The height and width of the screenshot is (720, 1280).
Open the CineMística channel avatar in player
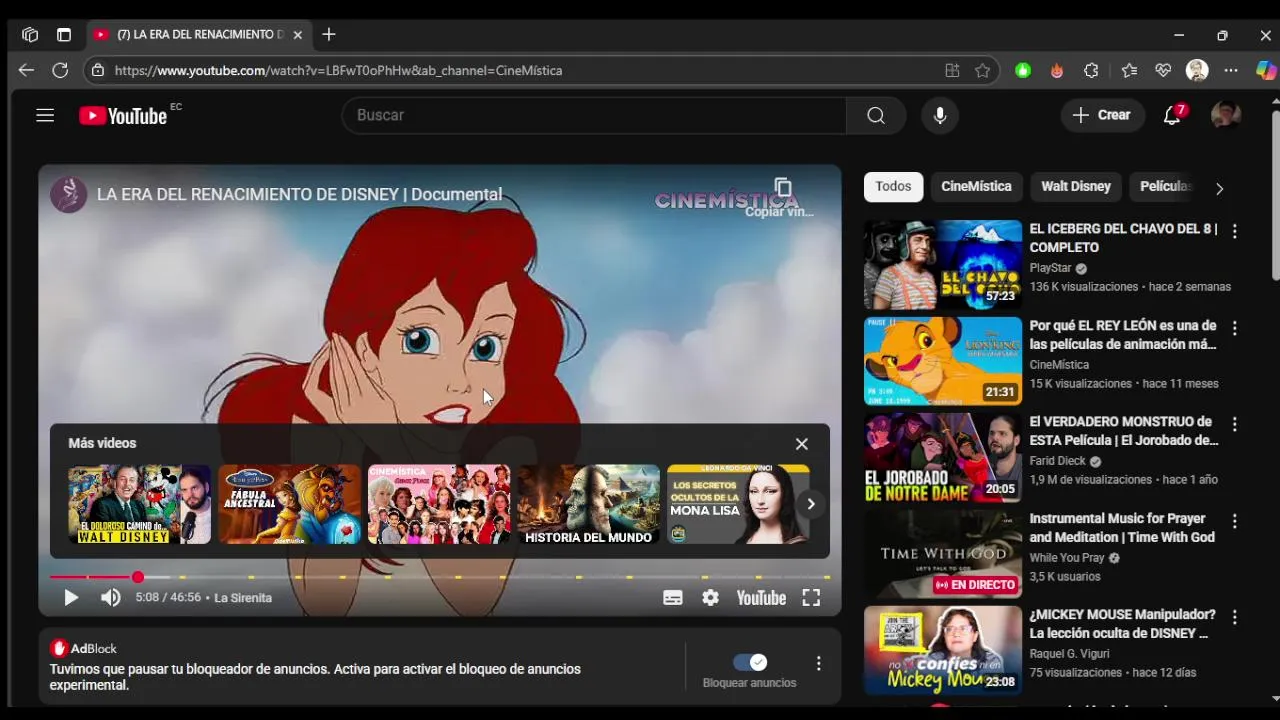69,194
